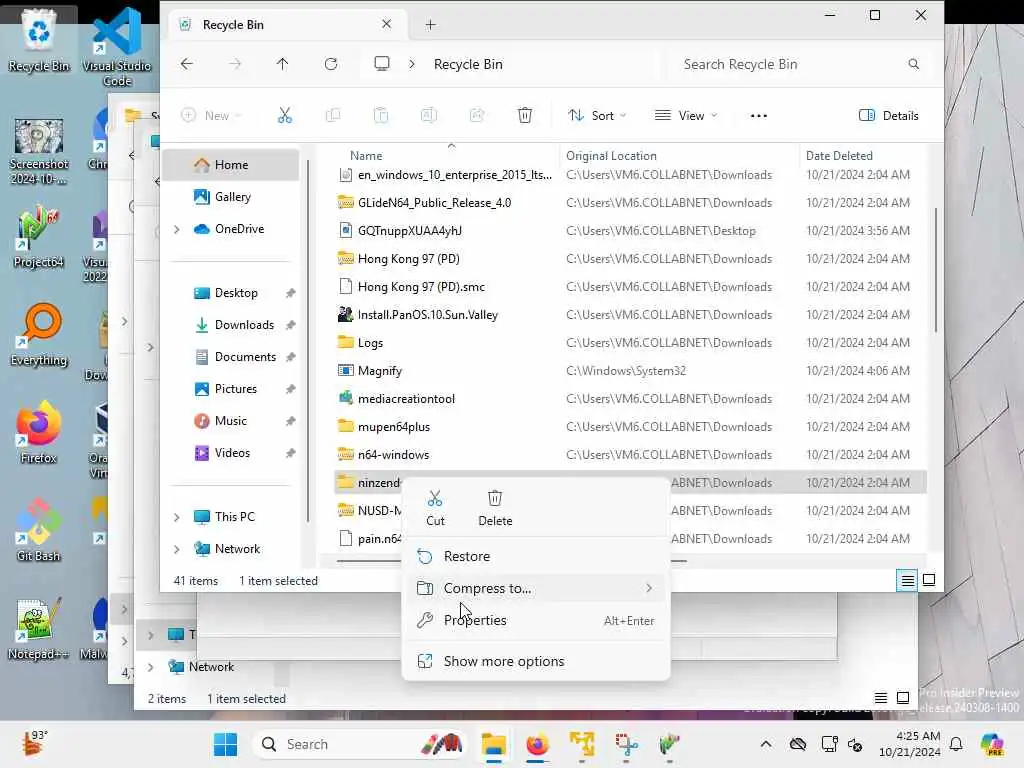Click the Cut icon in the context menu
The height and width of the screenshot is (768, 1024).
click(435, 499)
